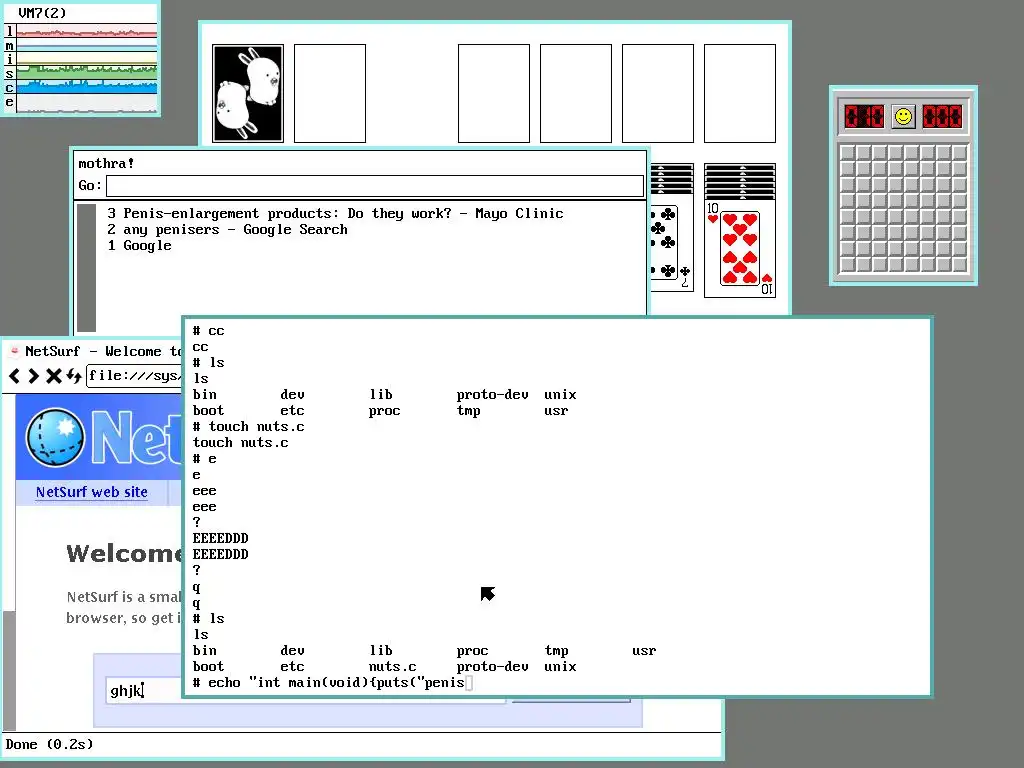Select the Mayo Clinic history entry in mothra

[335, 214]
